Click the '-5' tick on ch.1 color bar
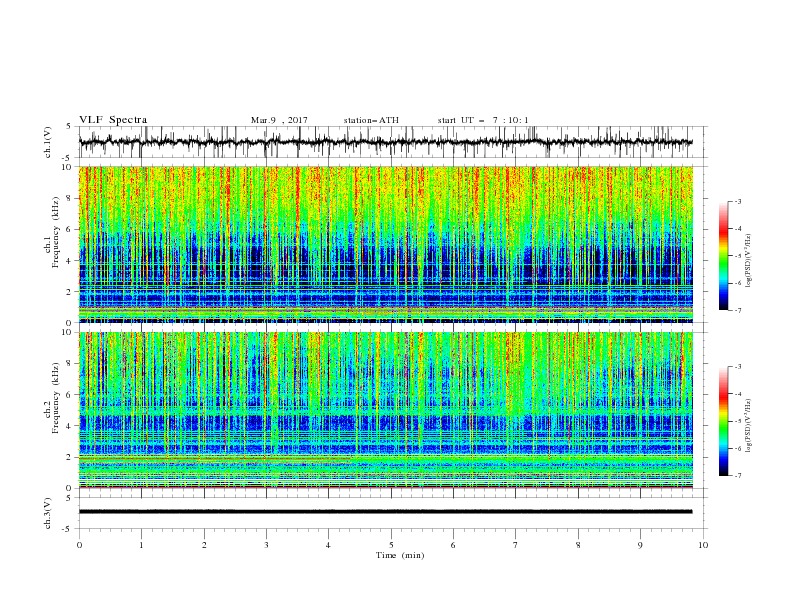 pos(738,256)
